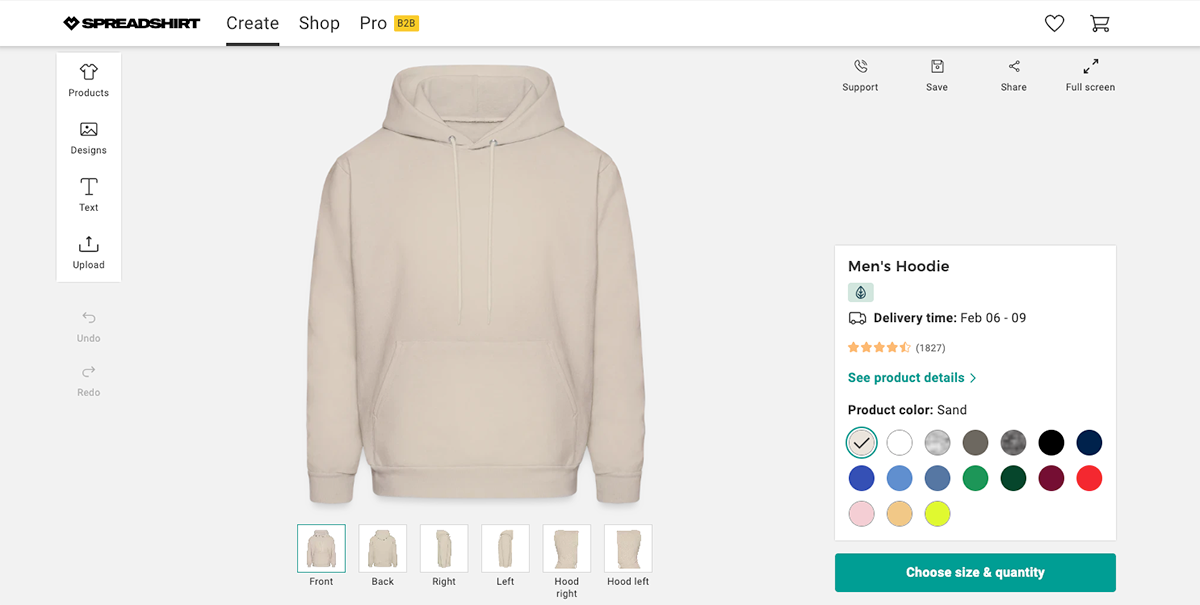Expand See product details link
The image size is (1200, 605).
(912, 378)
